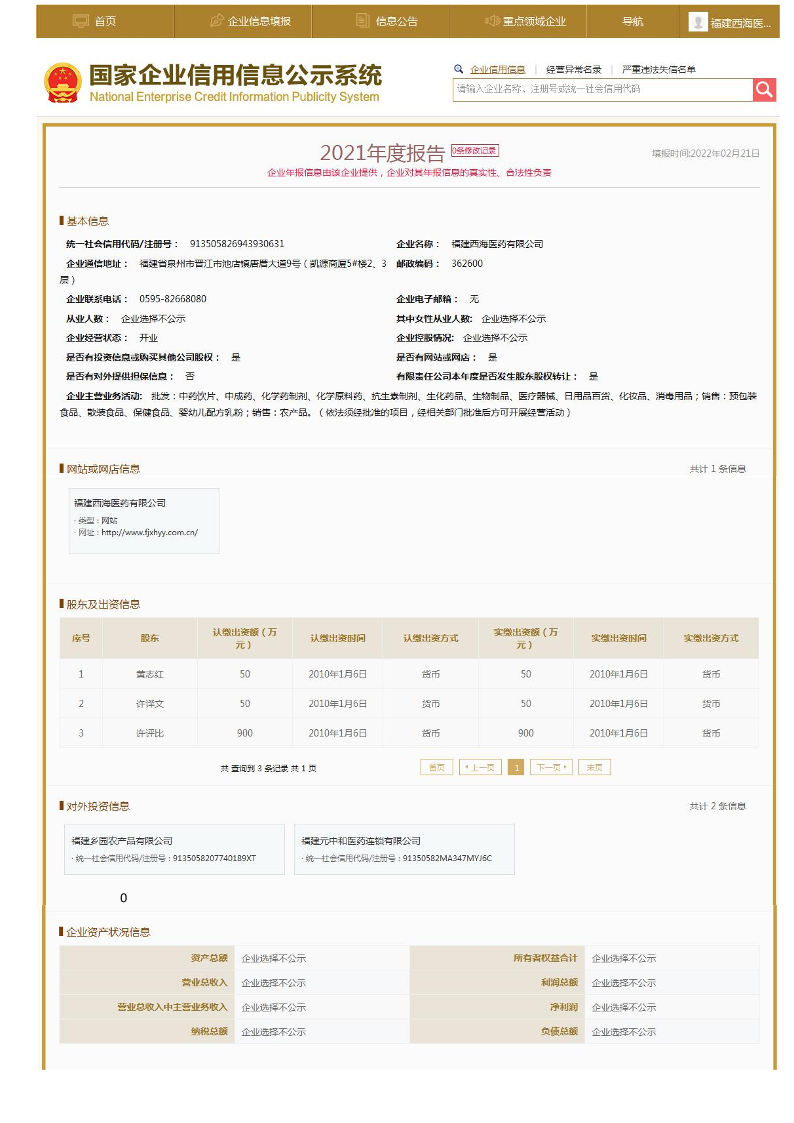Select the 企业信用信息 search tab
Viewport: 794px width, 1123px height.
(x=498, y=69)
